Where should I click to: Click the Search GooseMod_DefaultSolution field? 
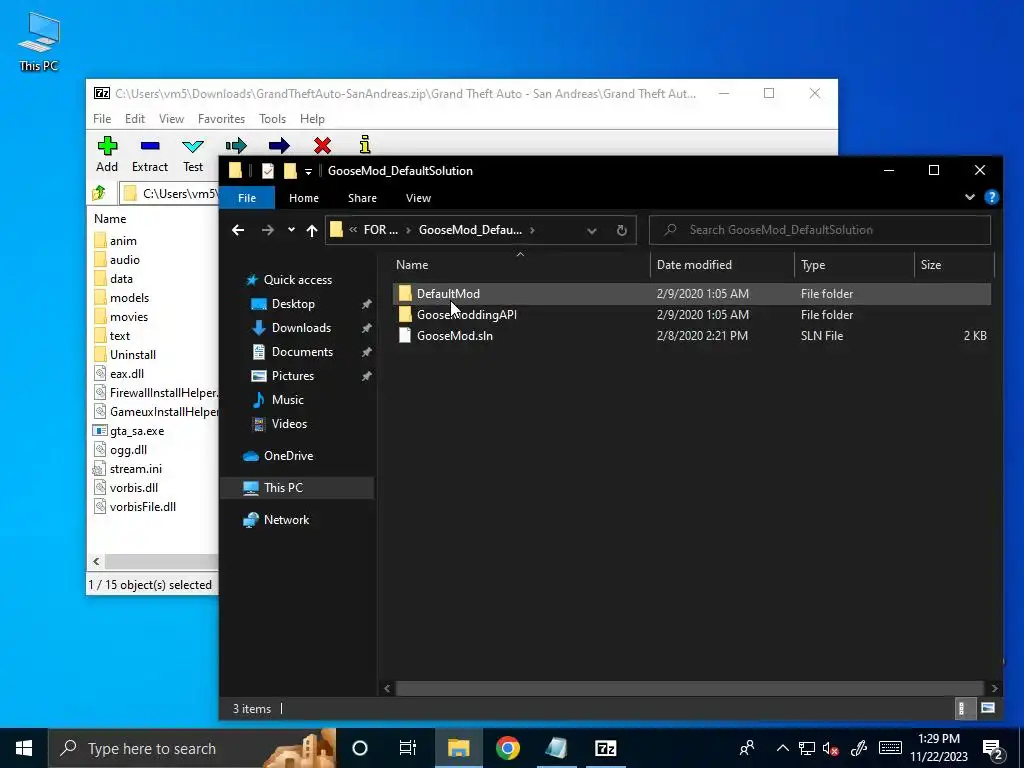pos(820,230)
